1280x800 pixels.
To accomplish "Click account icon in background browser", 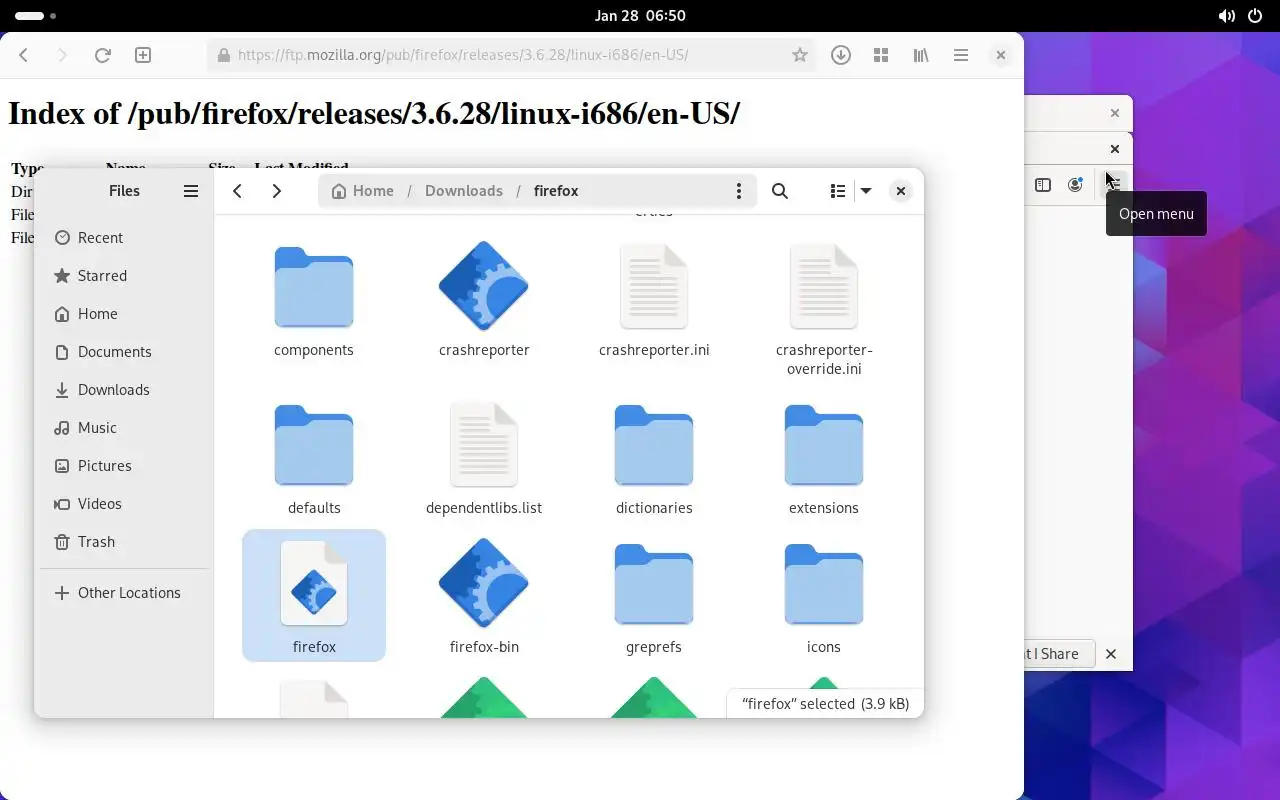I will pyautogui.click(x=1075, y=185).
